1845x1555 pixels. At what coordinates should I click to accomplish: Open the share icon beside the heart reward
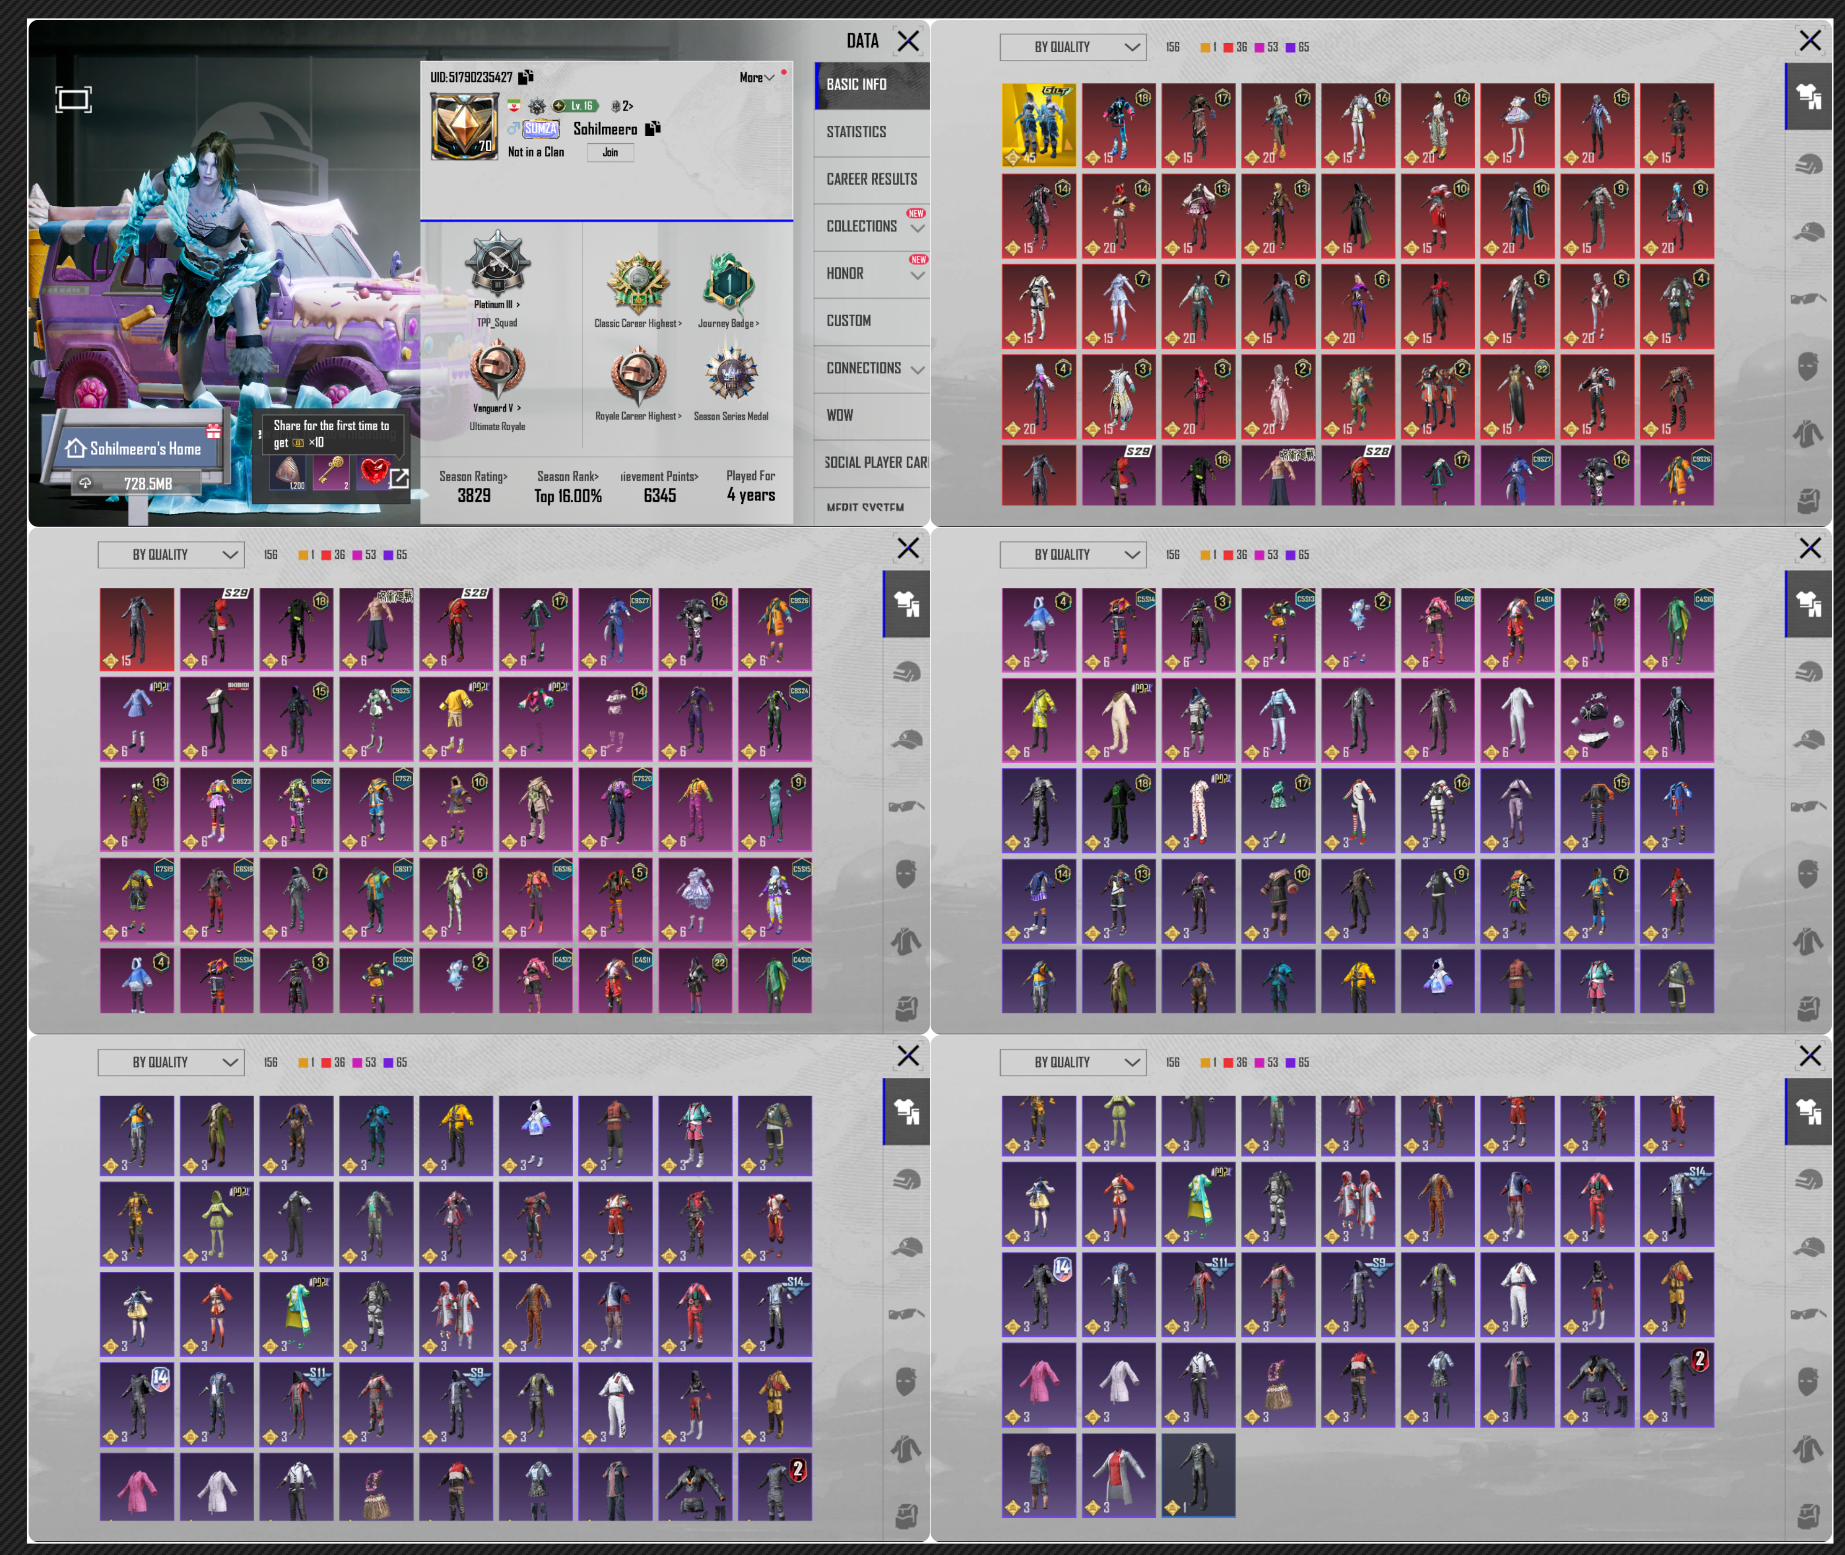398,478
